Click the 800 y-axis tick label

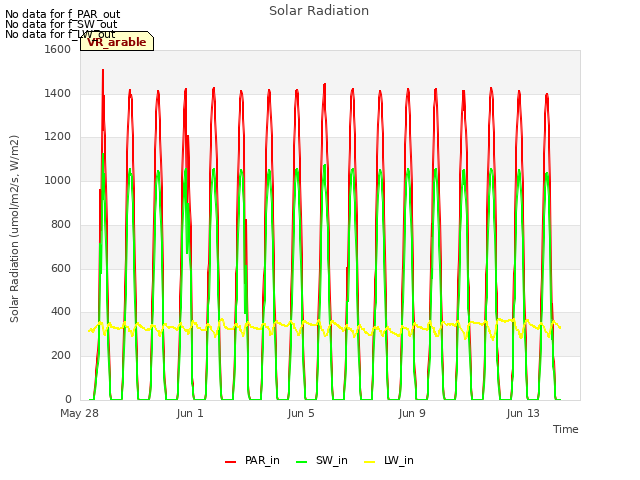[61, 224]
